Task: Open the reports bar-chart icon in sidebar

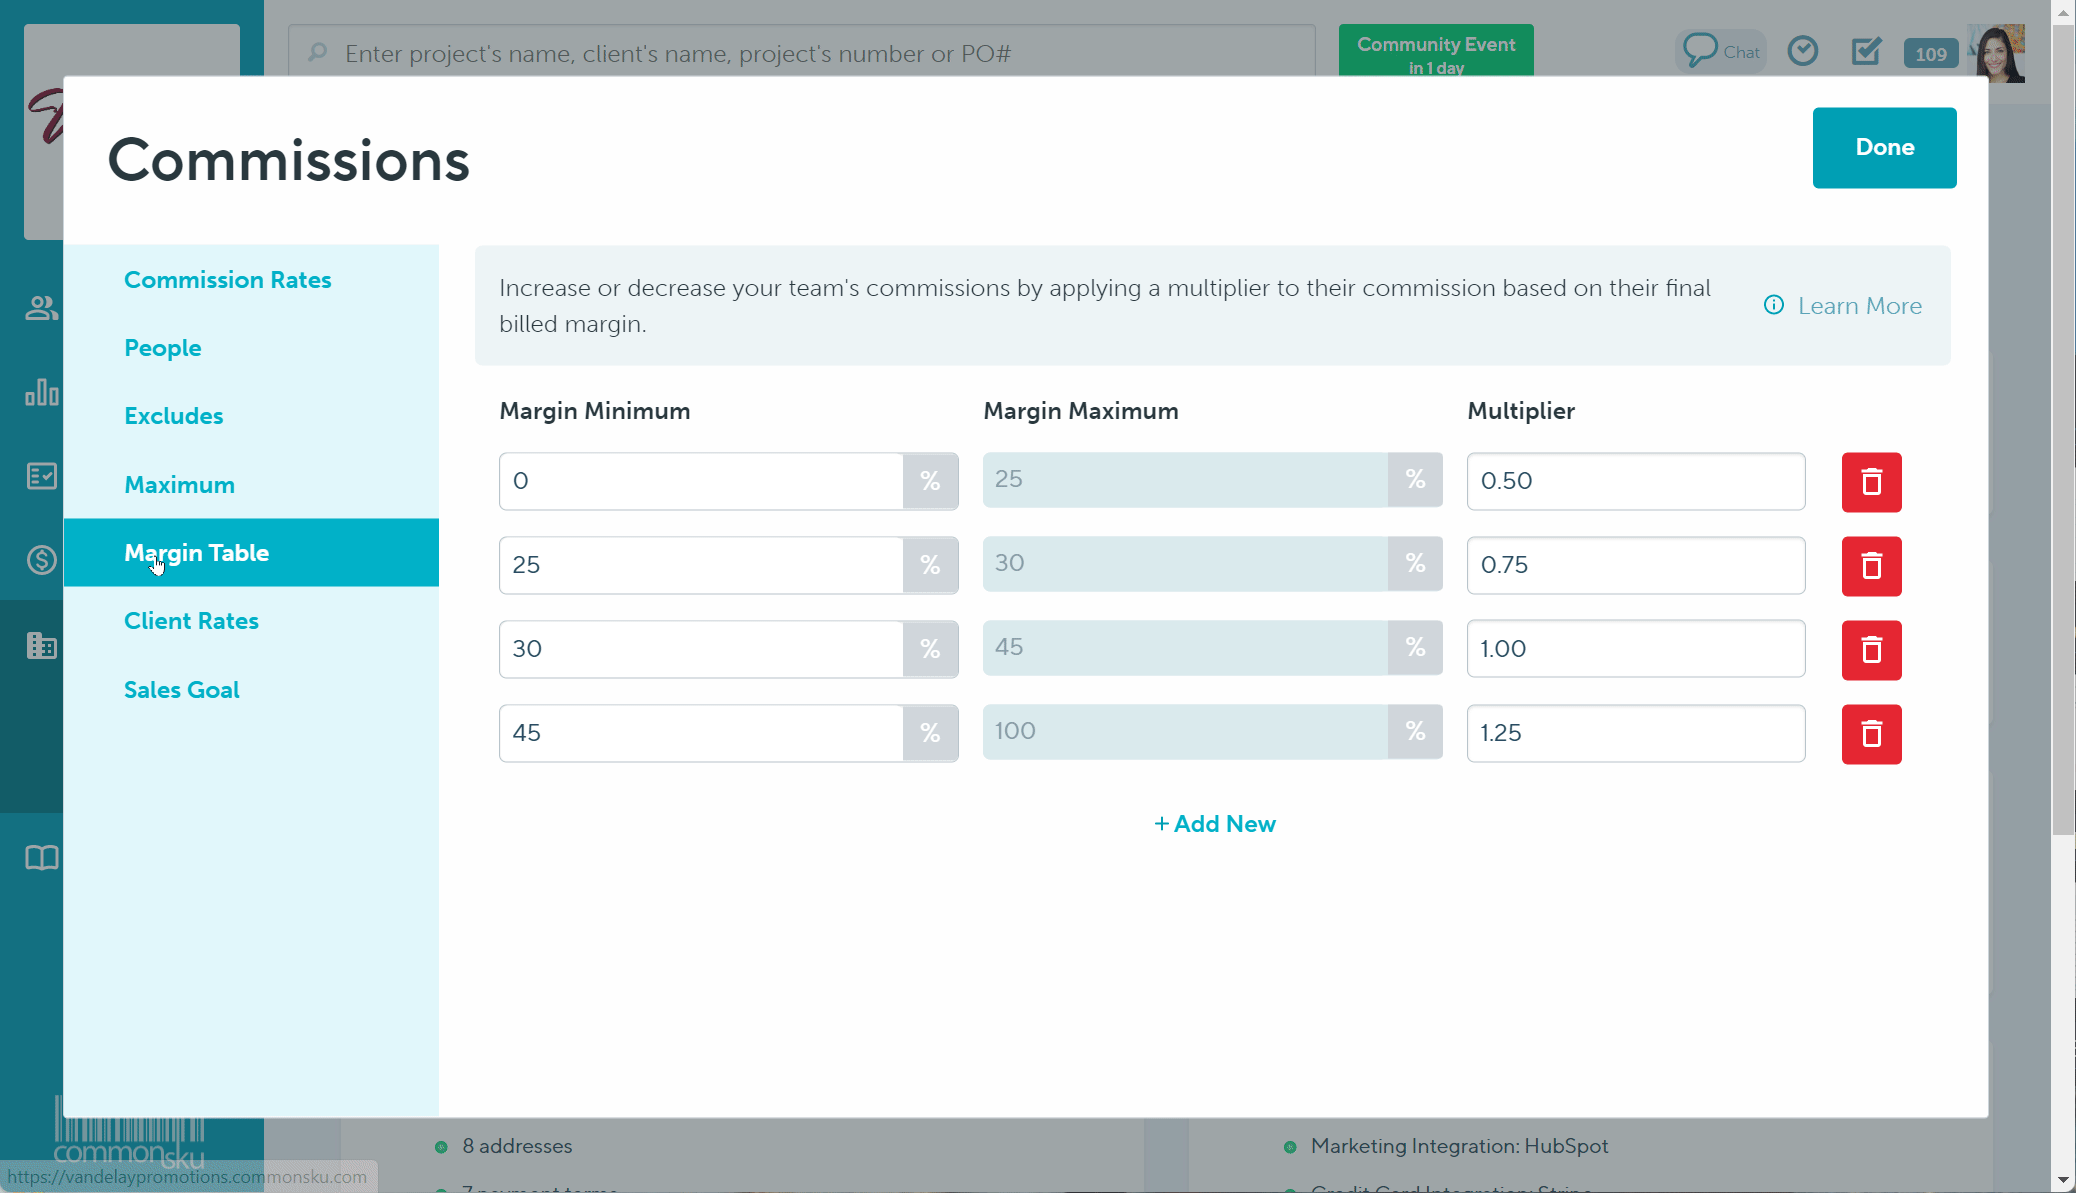Action: (40, 393)
